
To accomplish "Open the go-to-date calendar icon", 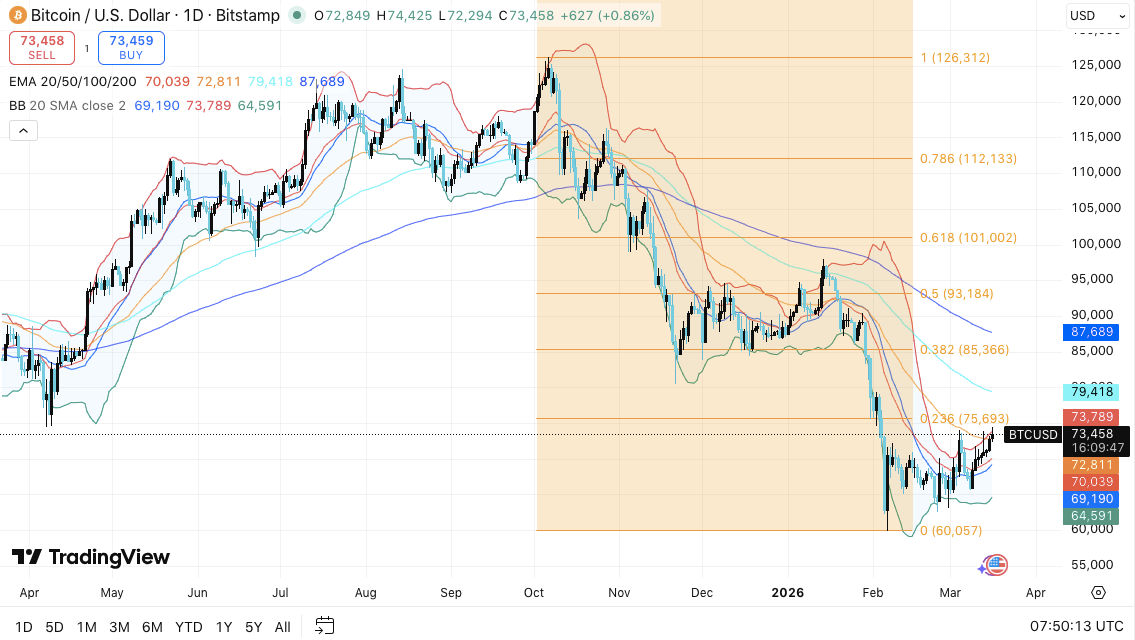I will 324,626.
